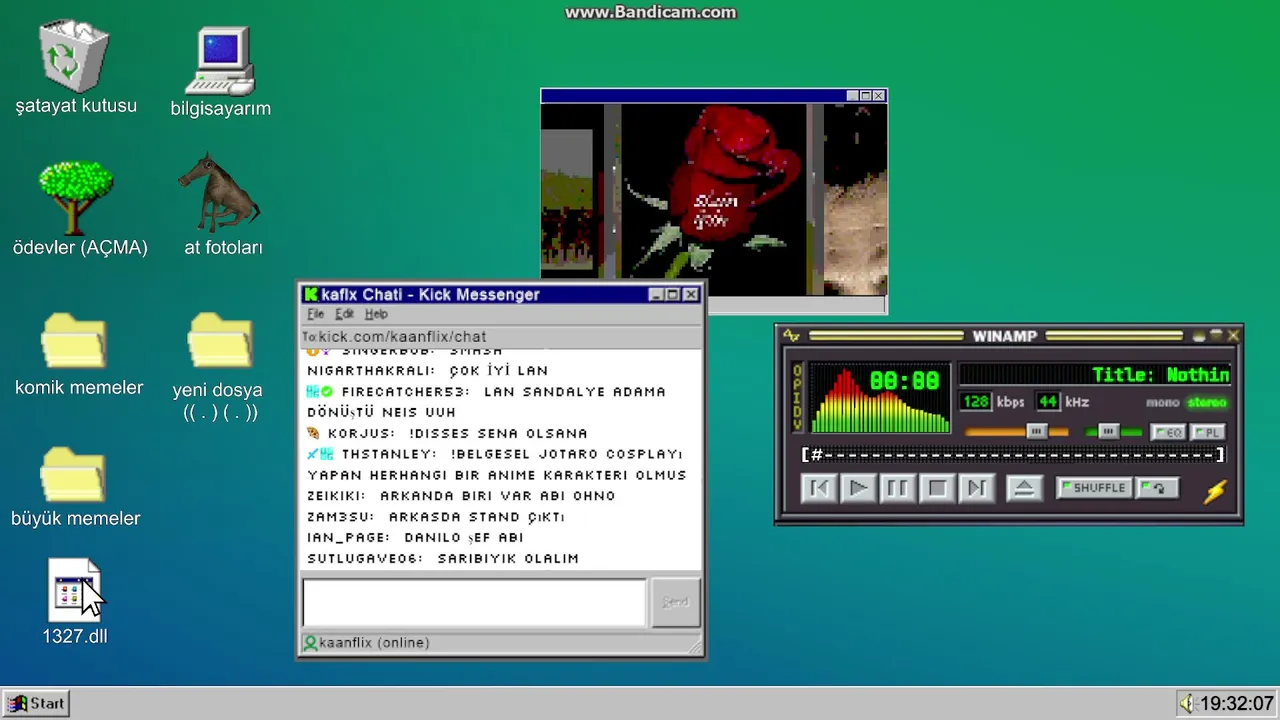This screenshot has height=720, width=1280.
Task: Click ZAM3SU's message ARKASDA STAND ÇIKTI
Action: click(x=477, y=517)
